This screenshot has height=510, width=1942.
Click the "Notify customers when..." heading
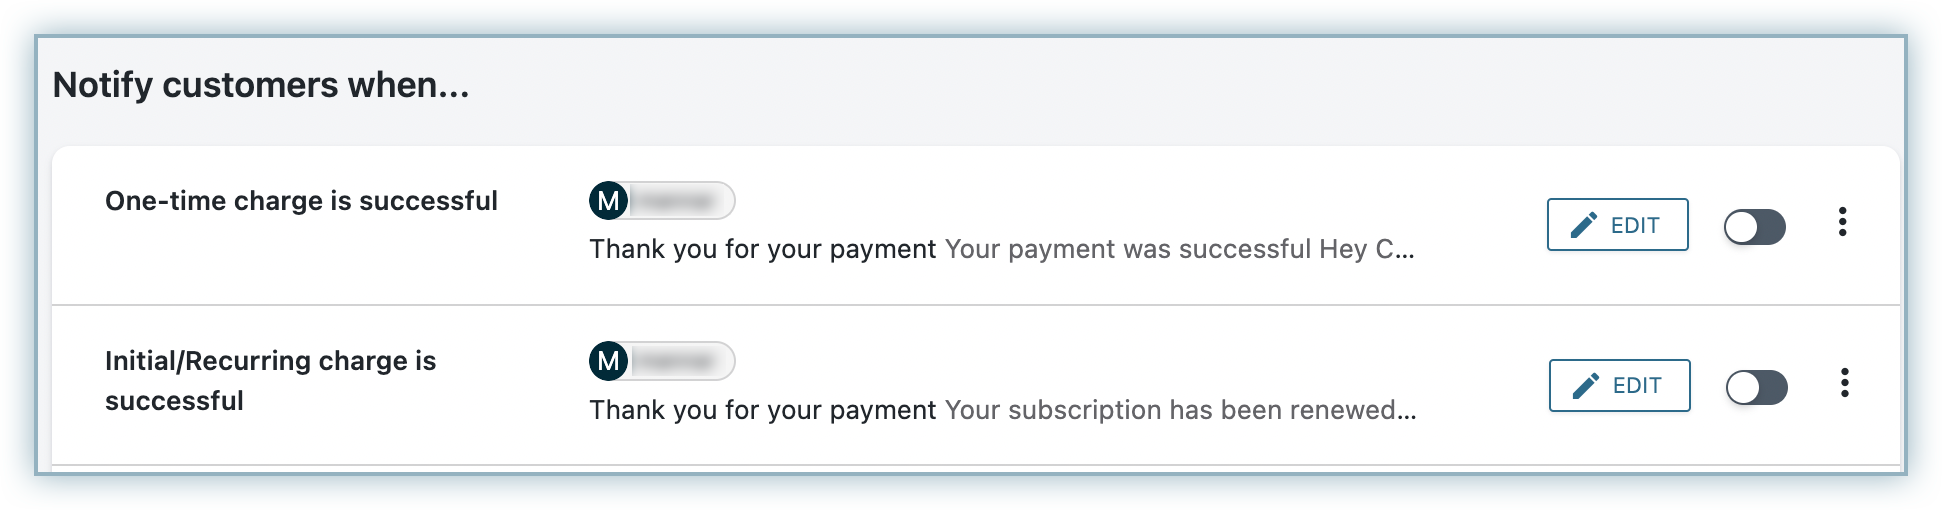pyautogui.click(x=261, y=85)
